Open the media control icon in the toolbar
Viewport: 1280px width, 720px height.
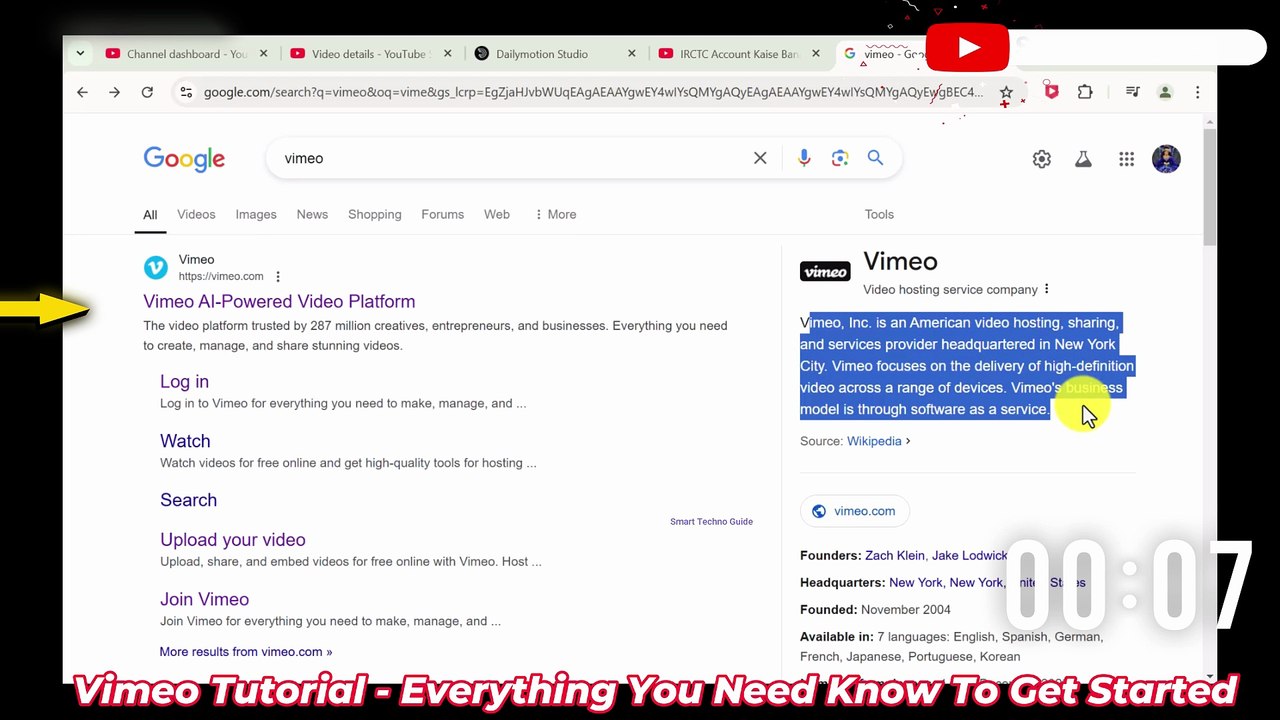(x=1132, y=92)
